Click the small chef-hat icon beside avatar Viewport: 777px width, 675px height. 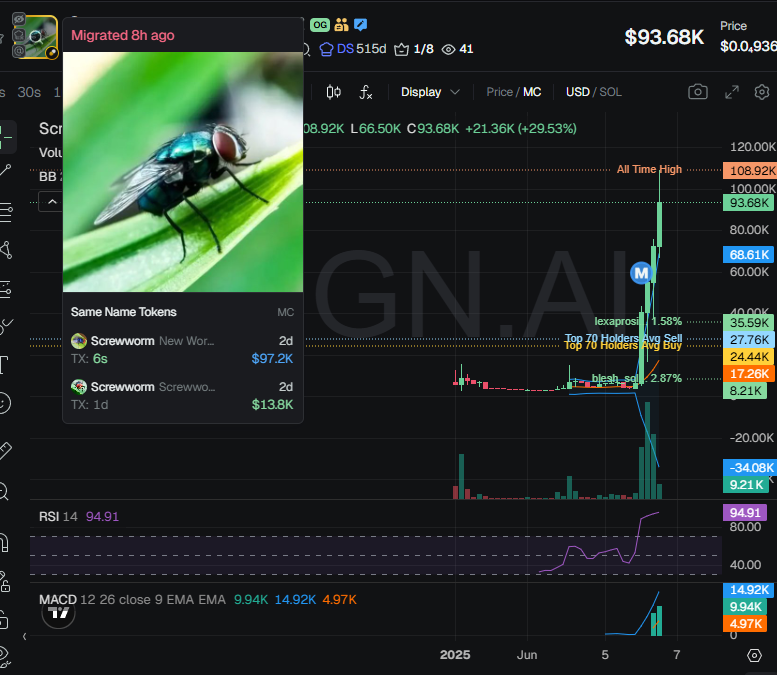point(18,35)
